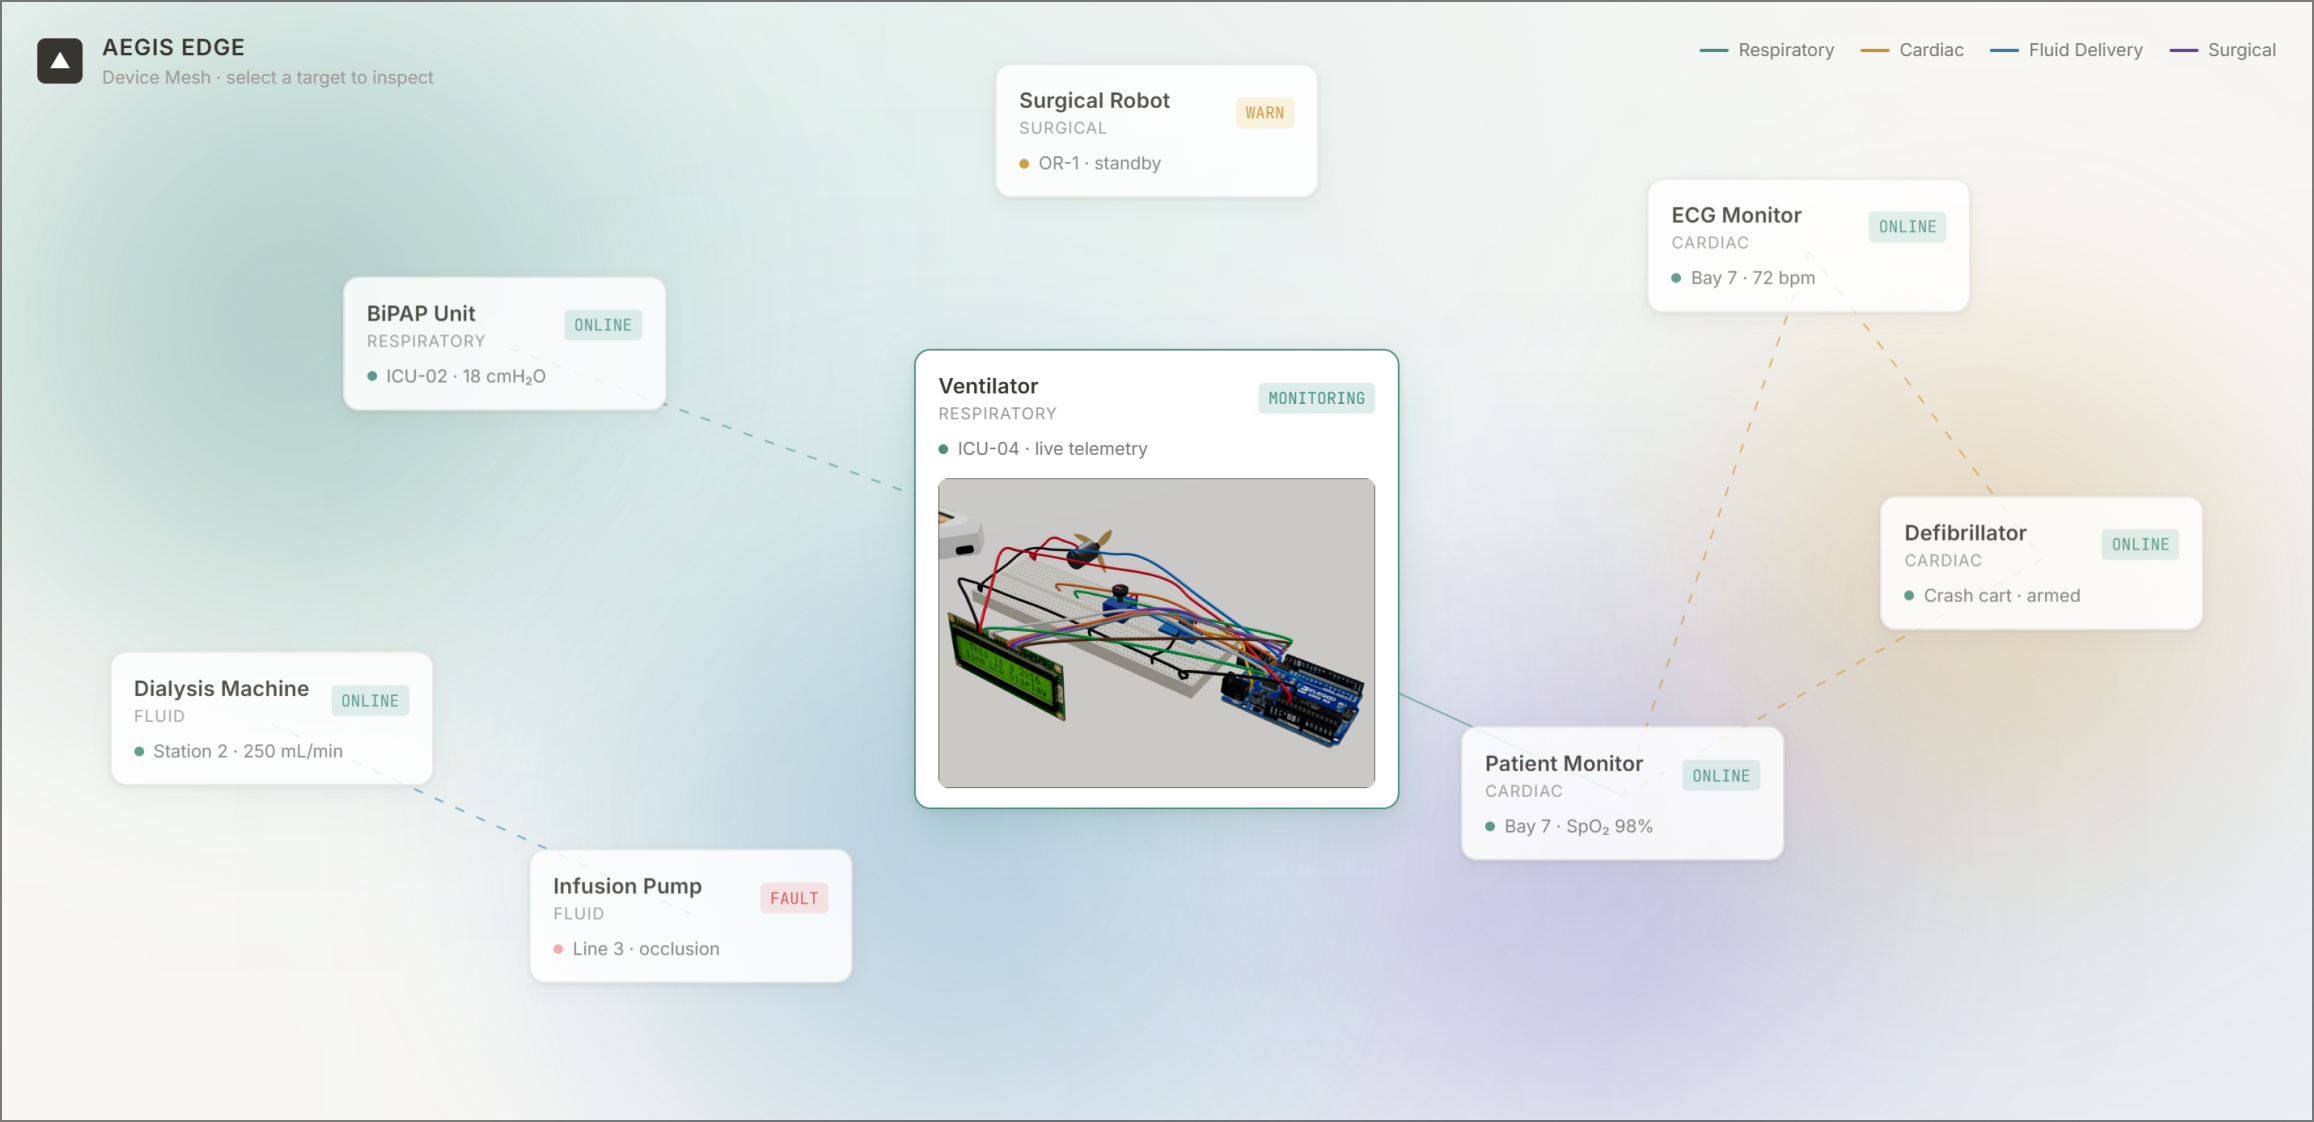Click the green status dot on BiPAP Unit
The image size is (2314, 1122).
(x=372, y=377)
